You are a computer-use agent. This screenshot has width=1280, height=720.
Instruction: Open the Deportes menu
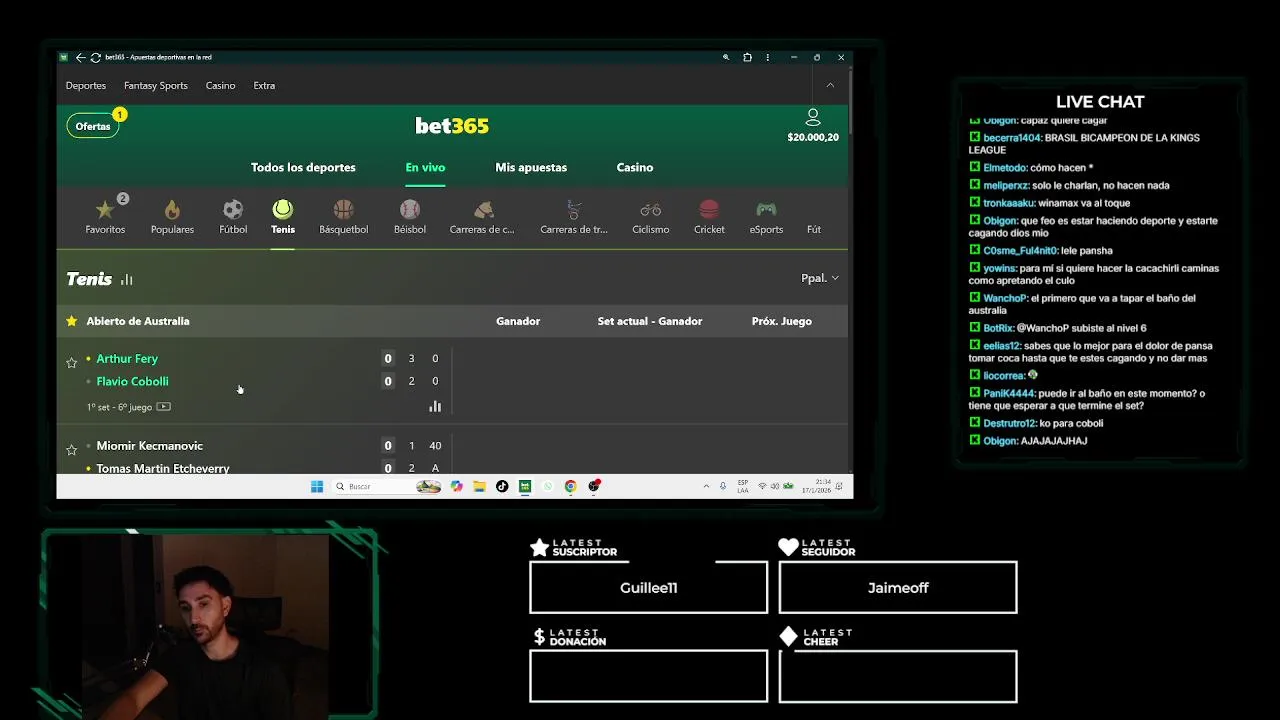pyautogui.click(x=86, y=86)
